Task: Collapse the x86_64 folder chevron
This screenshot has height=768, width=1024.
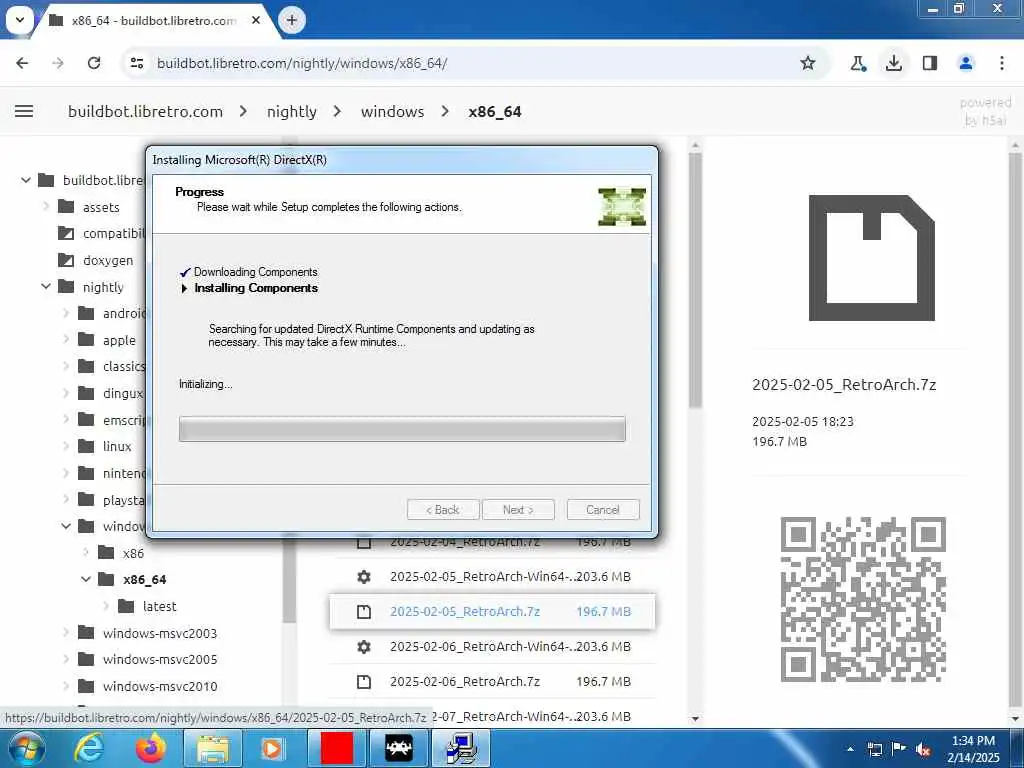Action: pos(86,579)
